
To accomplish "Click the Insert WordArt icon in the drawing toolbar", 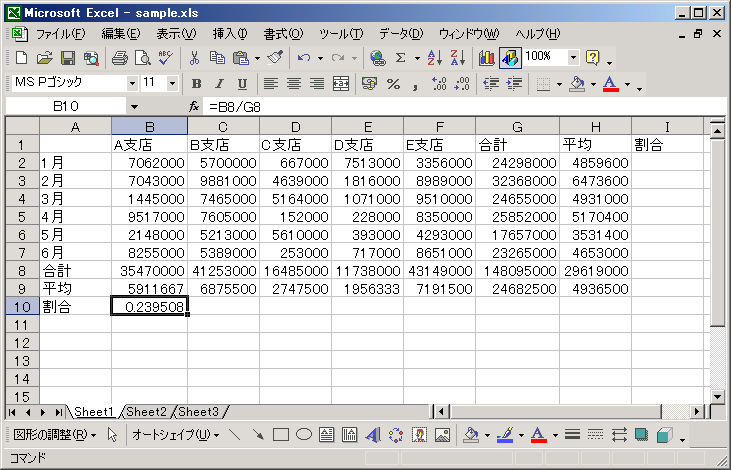I will (372, 435).
